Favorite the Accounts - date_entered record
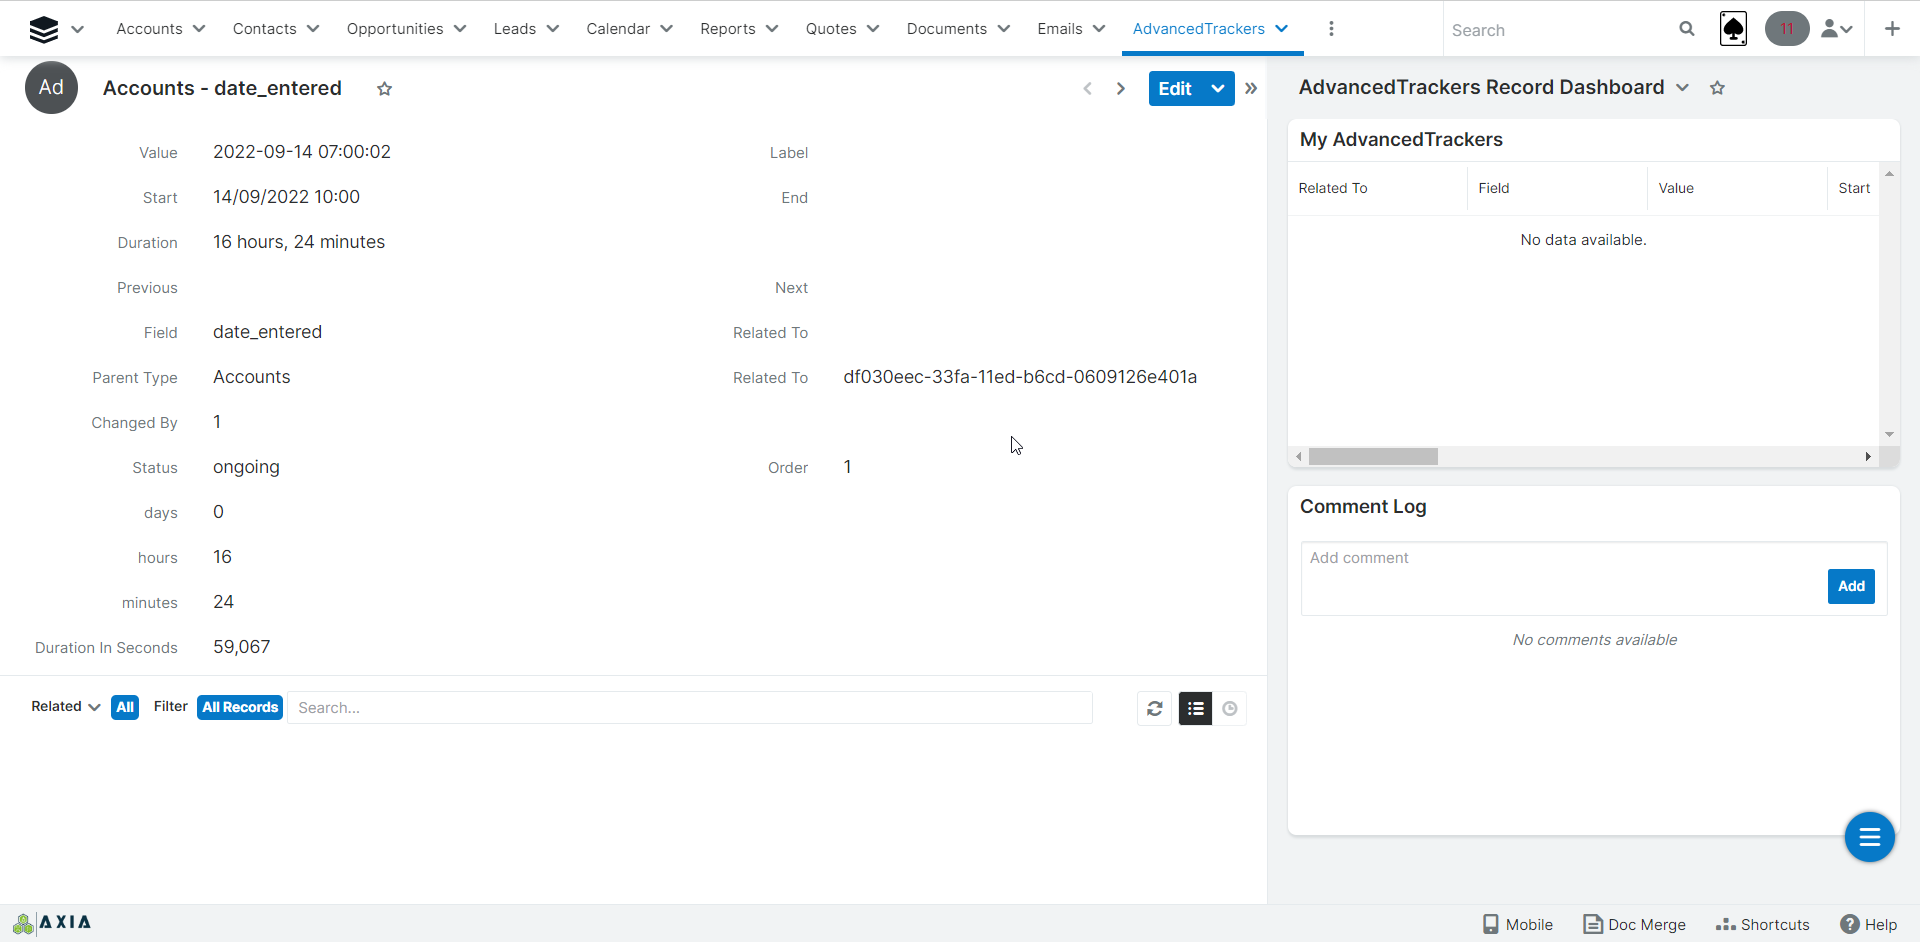Screen dimensions: 1920x942 point(384,89)
